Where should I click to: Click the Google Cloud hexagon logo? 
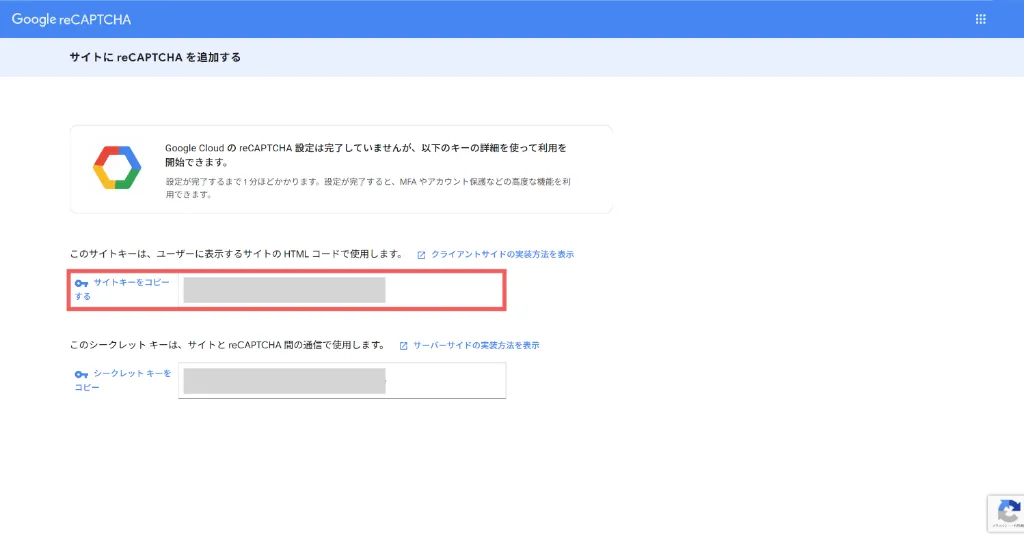point(117,168)
